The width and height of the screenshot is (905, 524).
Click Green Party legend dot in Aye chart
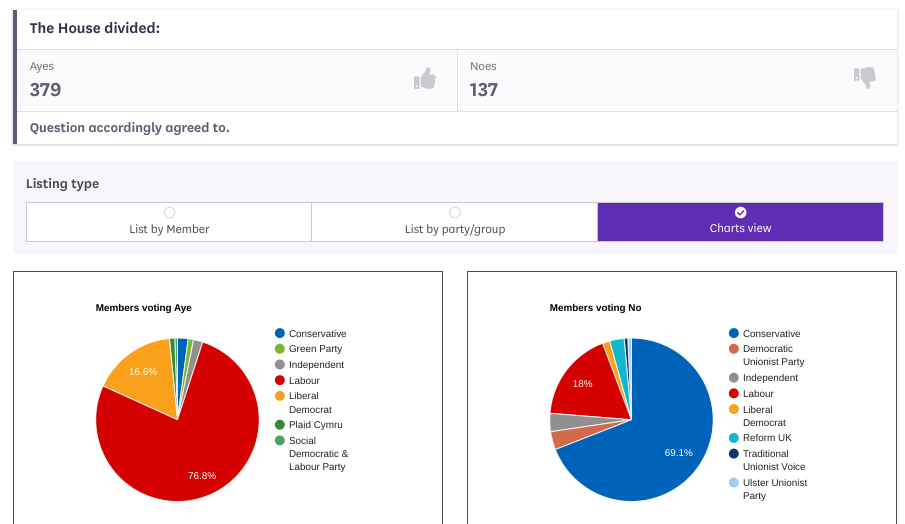point(280,349)
